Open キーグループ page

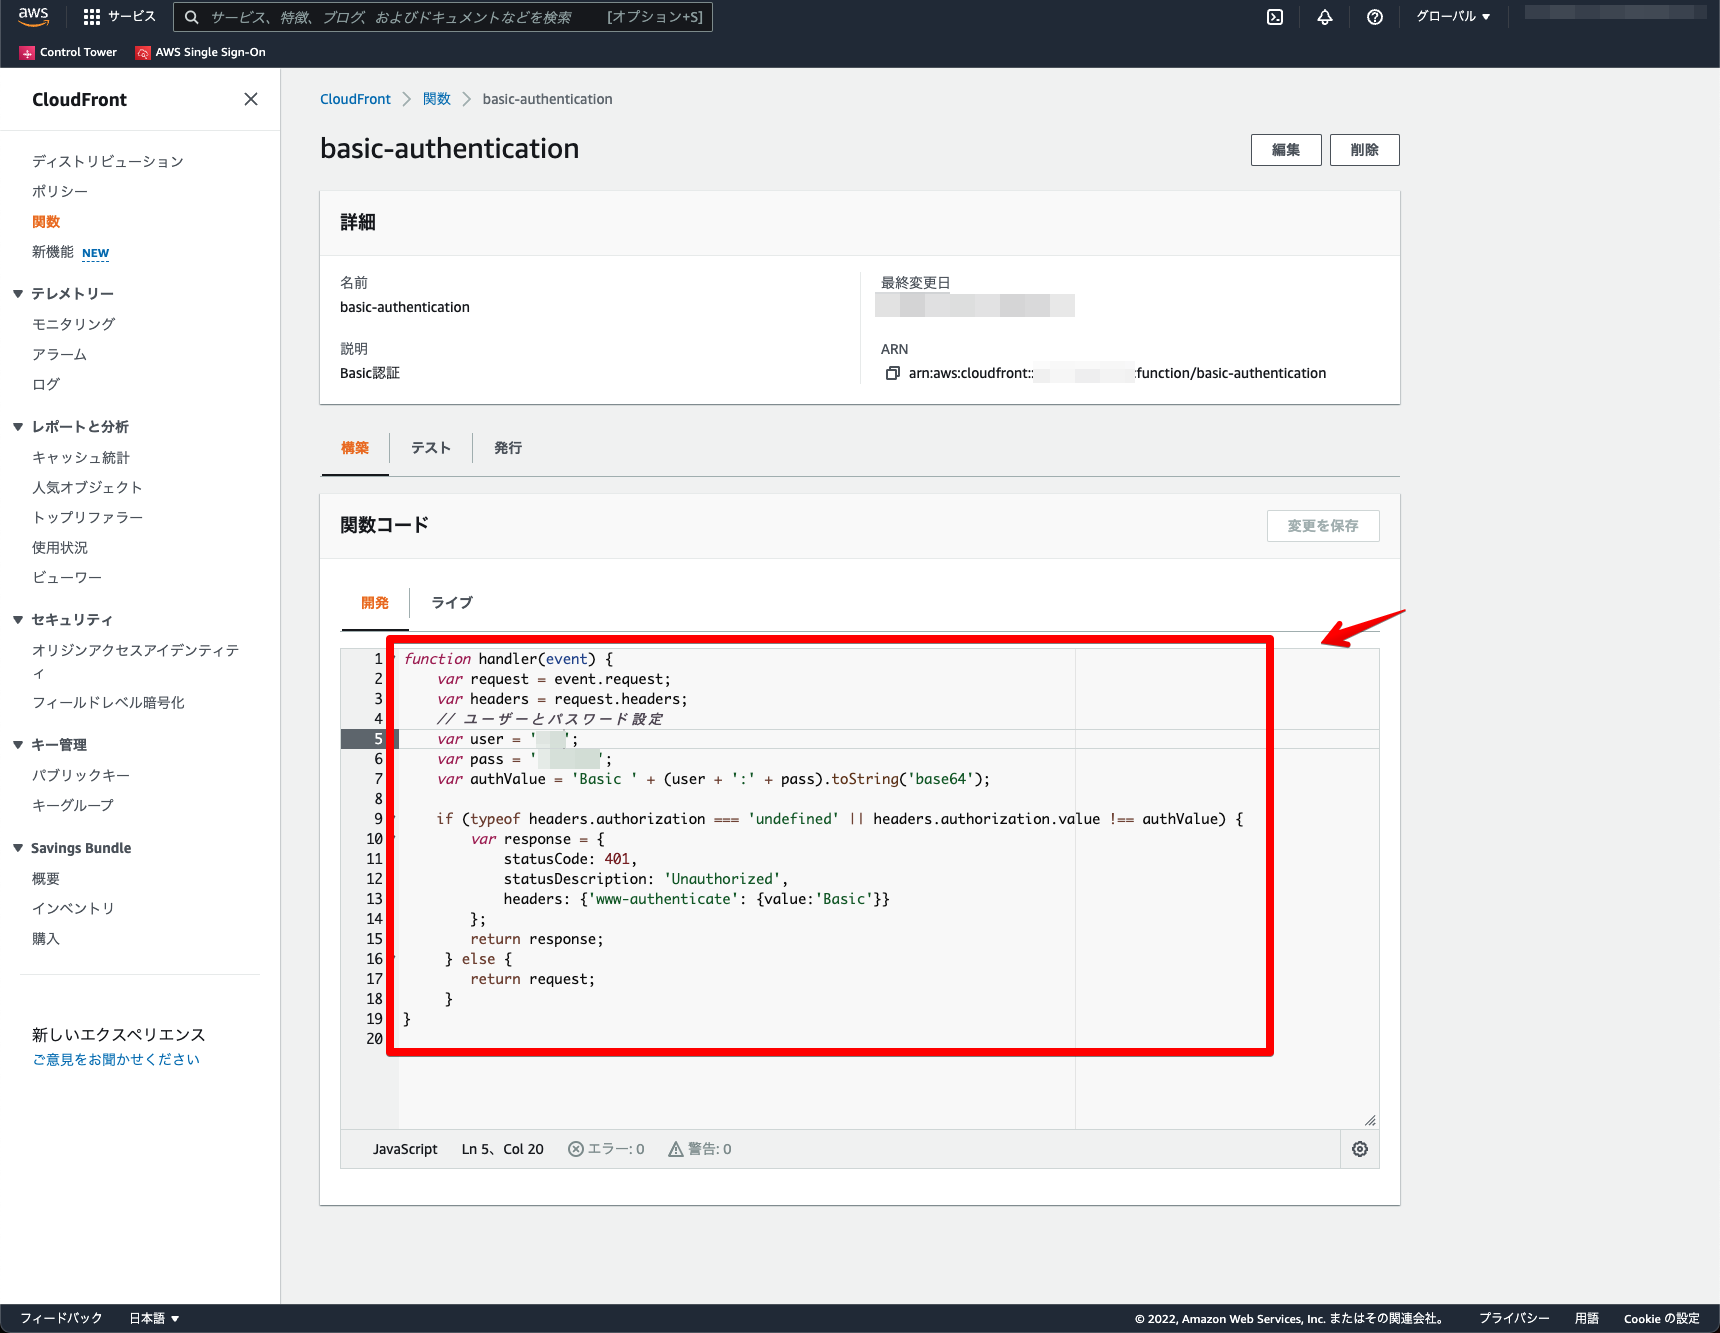pos(73,805)
